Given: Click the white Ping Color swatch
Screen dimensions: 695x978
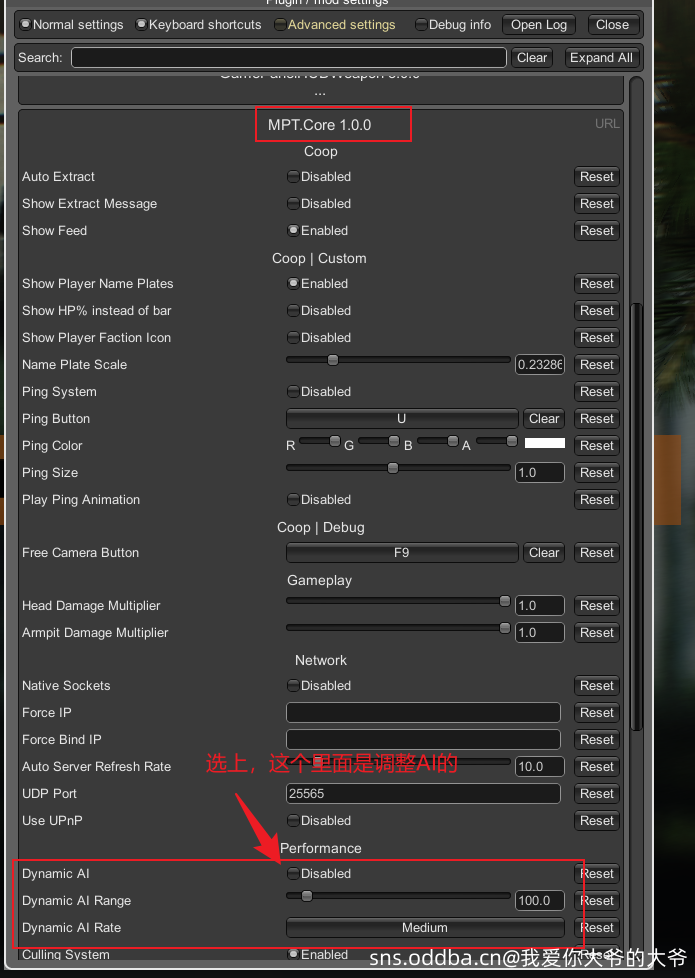Looking at the screenshot, I should [545, 443].
